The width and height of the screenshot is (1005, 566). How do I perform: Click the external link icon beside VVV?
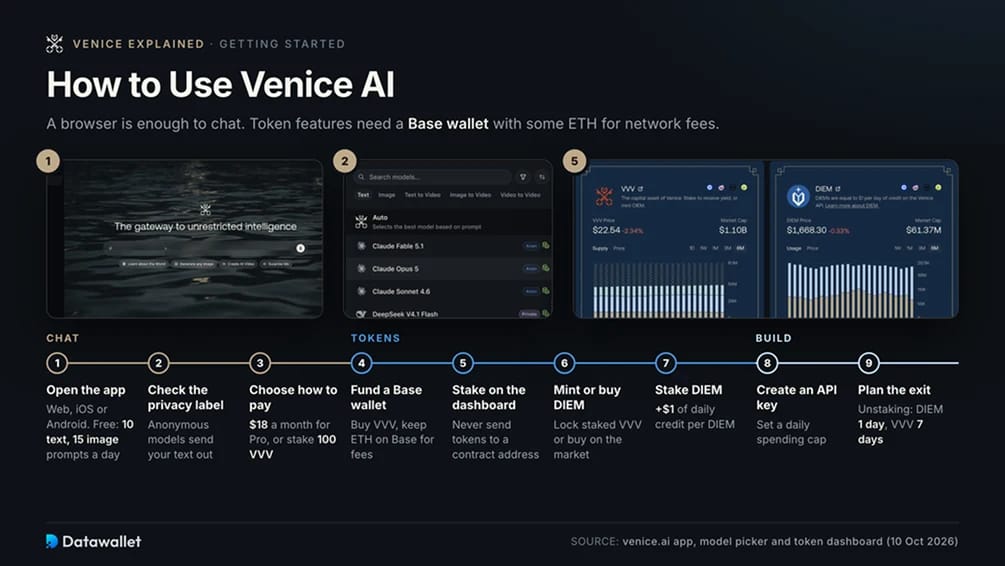640,189
